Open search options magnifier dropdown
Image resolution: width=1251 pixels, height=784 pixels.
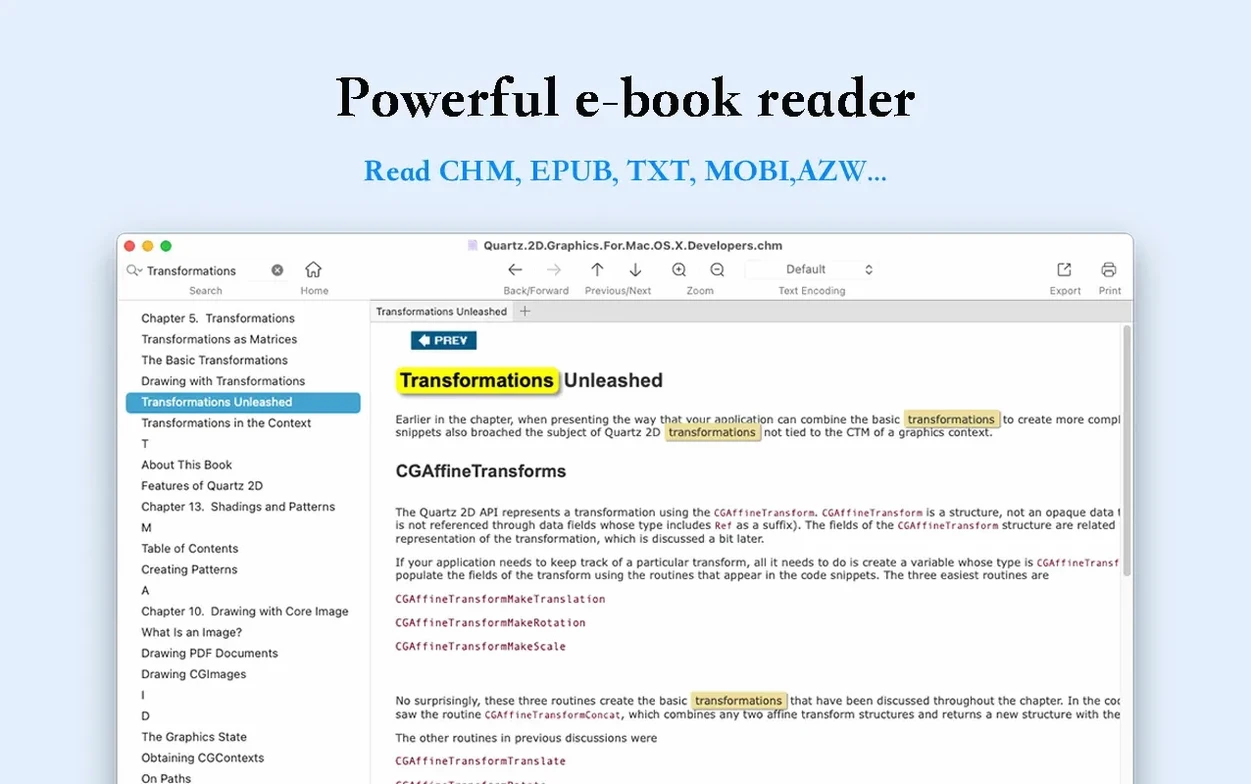coord(134,271)
